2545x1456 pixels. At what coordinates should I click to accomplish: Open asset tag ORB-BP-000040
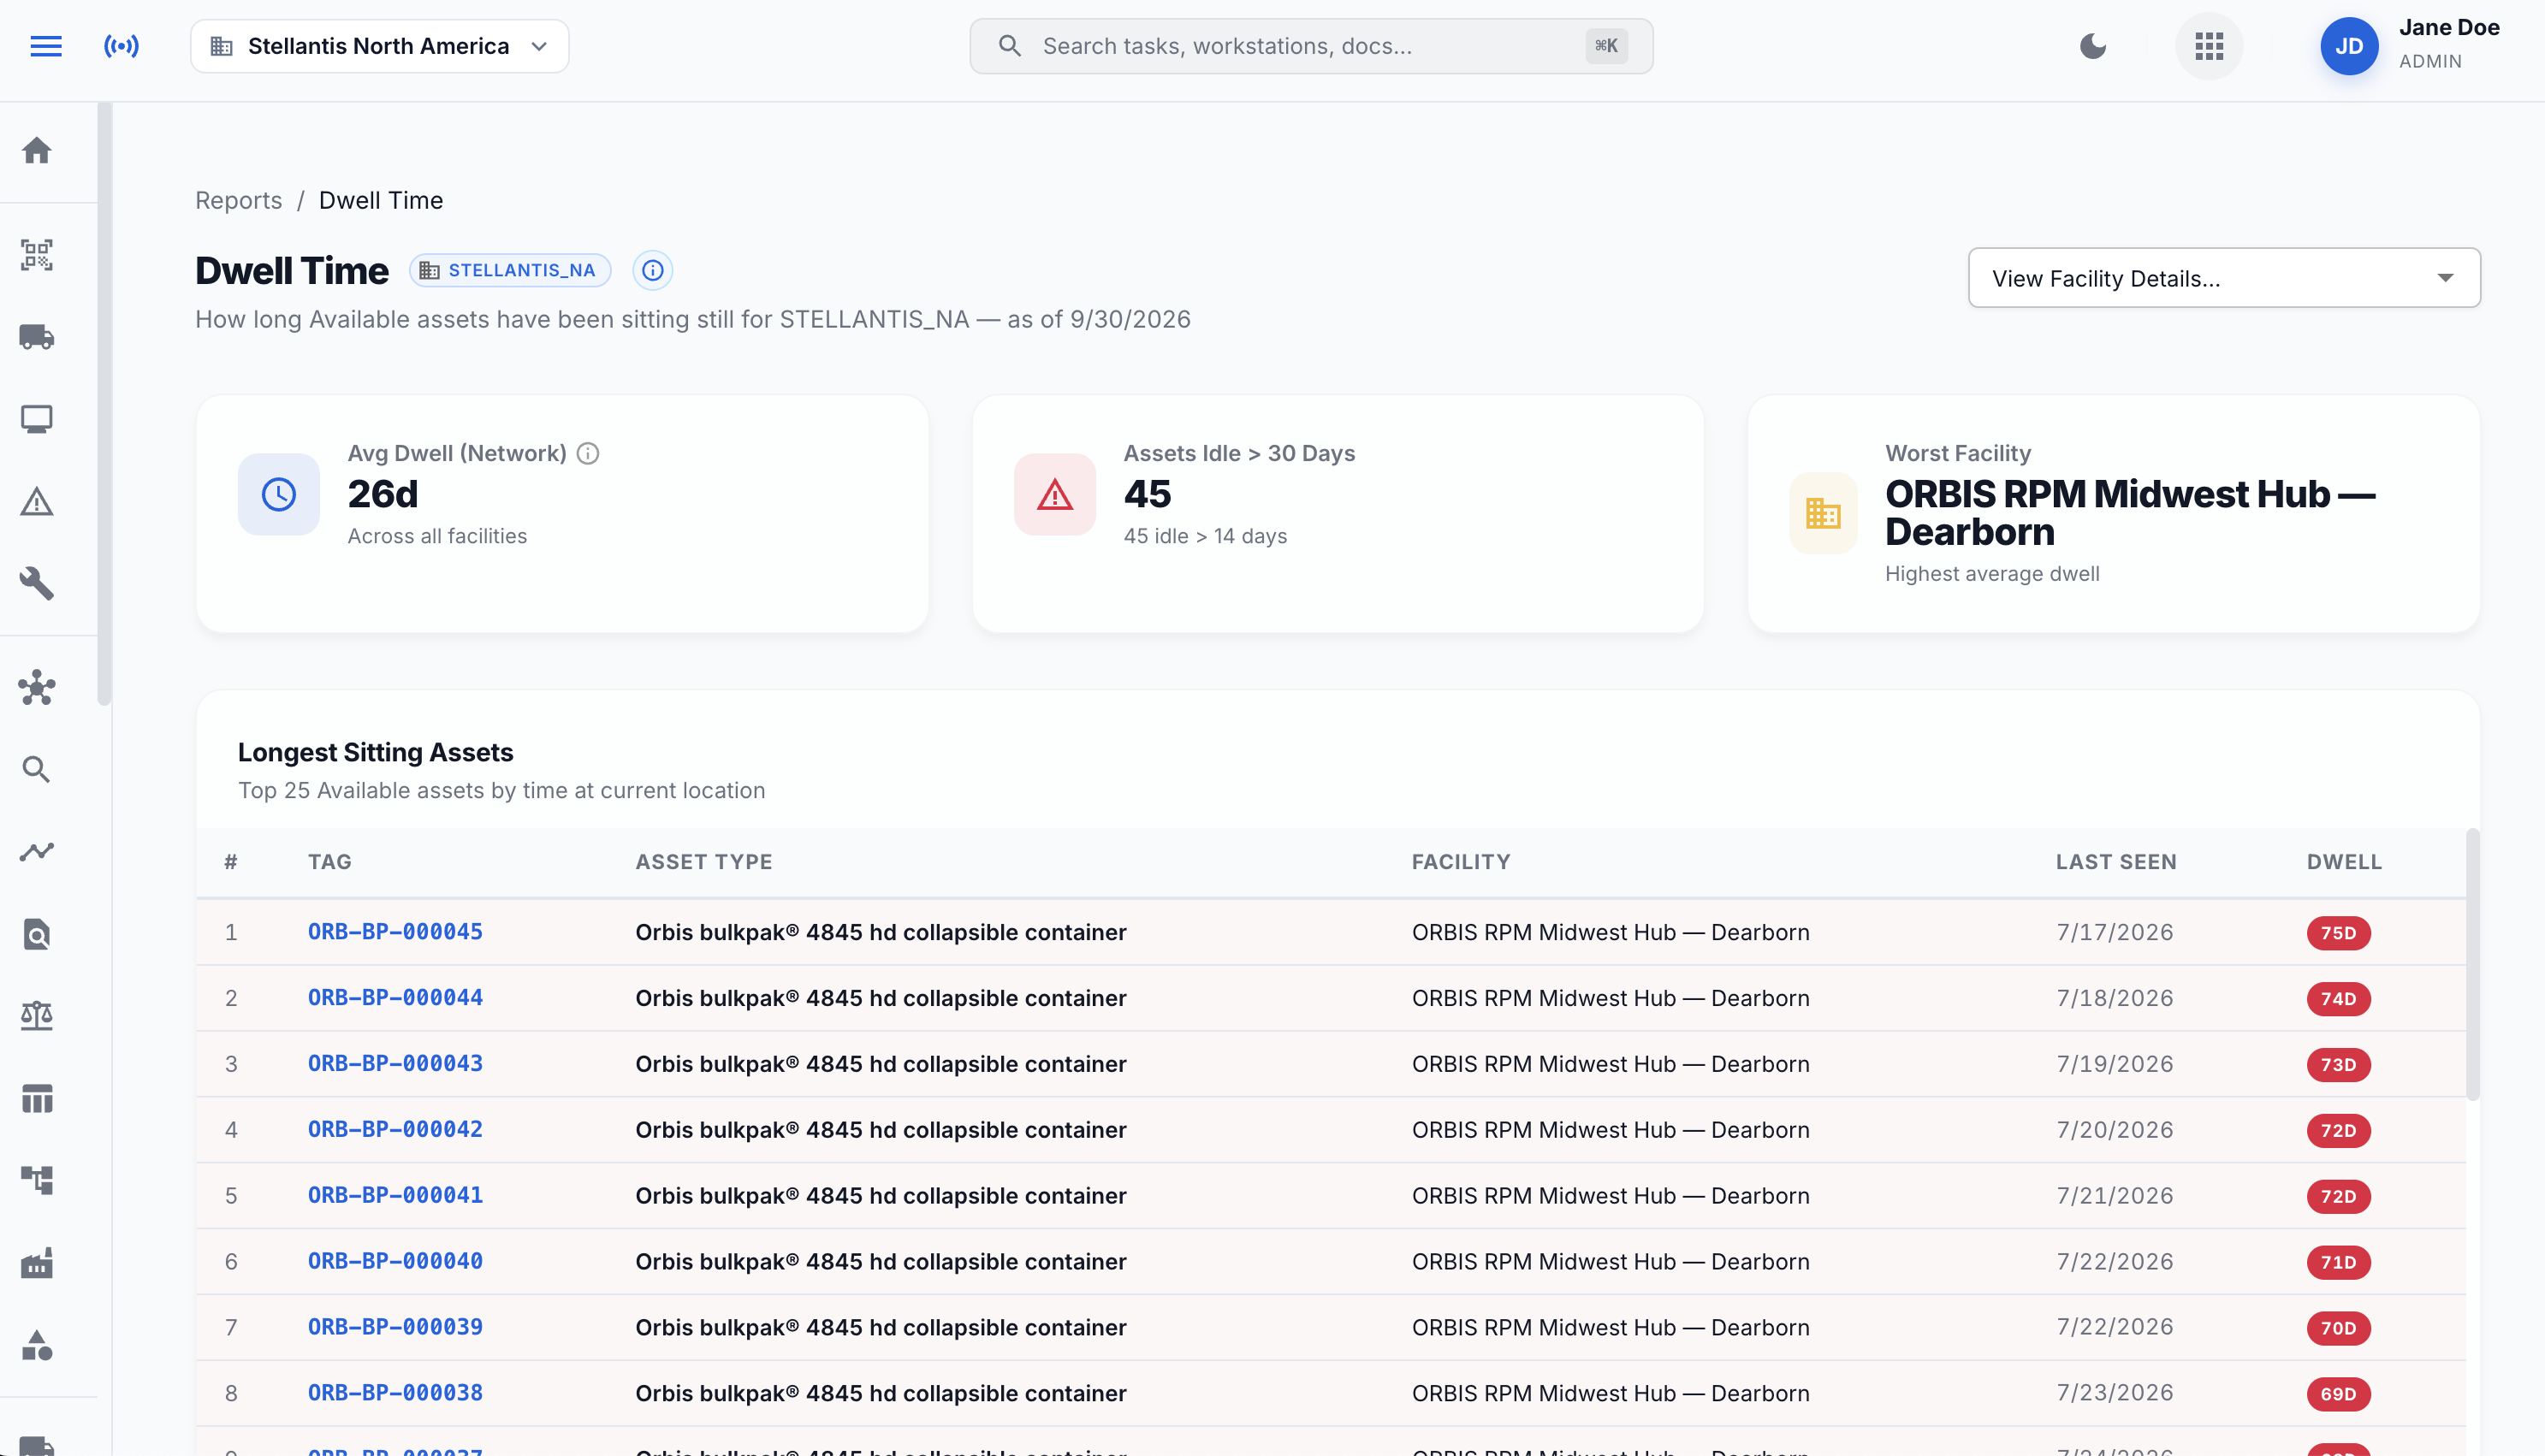395,1262
